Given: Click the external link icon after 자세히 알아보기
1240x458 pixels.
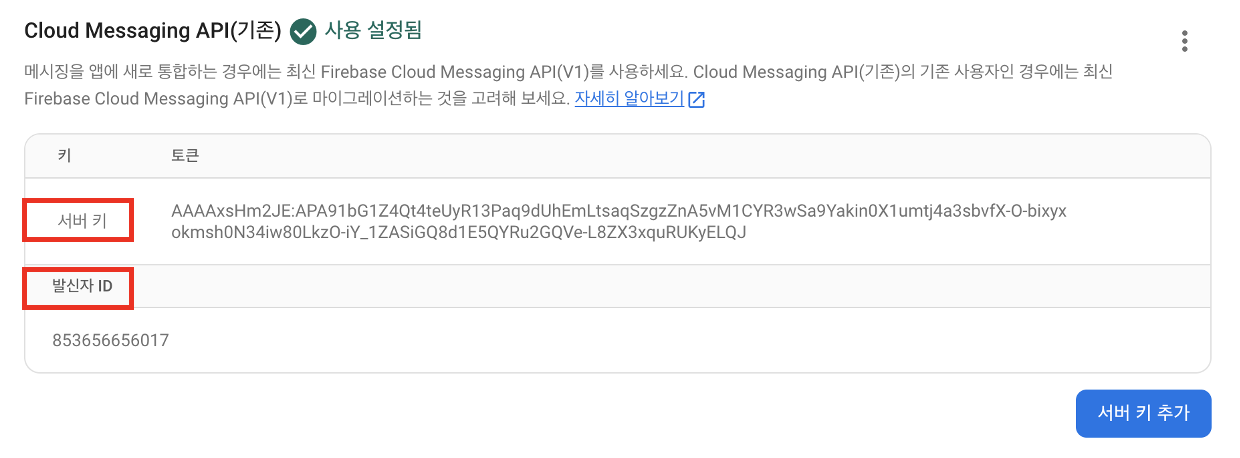Looking at the screenshot, I should point(697,100).
